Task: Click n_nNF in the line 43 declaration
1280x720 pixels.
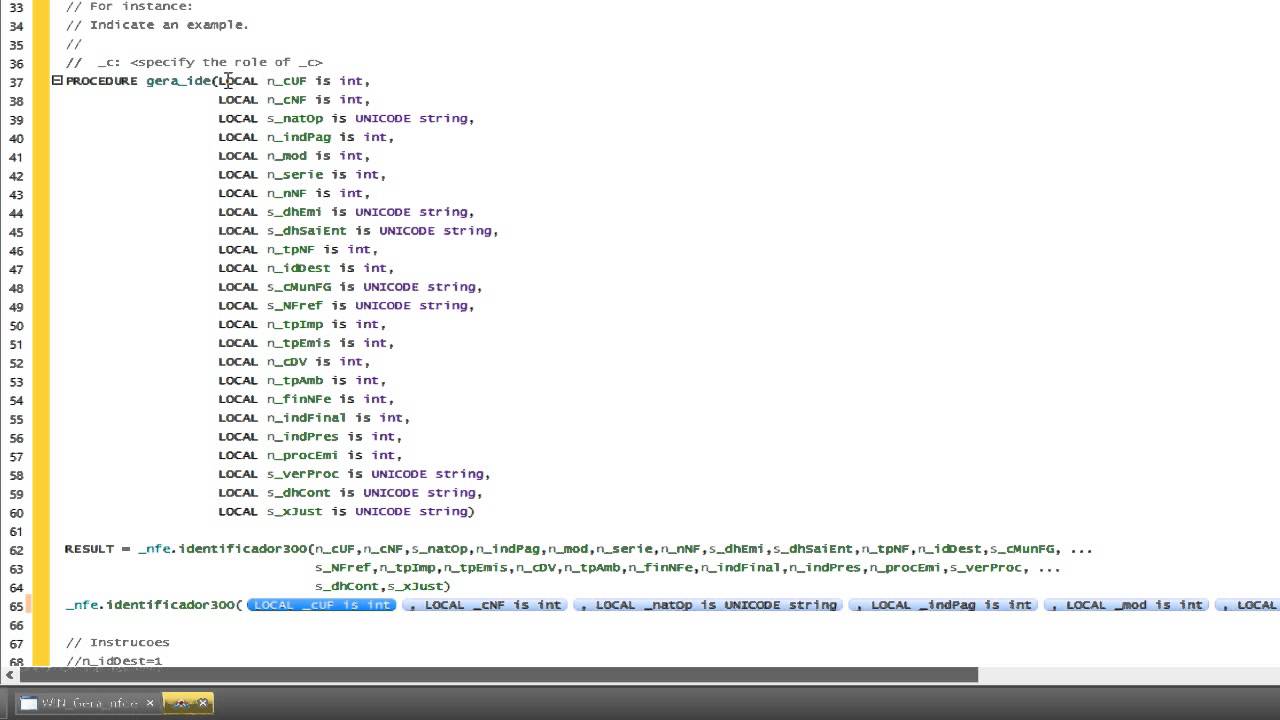Action: (287, 193)
